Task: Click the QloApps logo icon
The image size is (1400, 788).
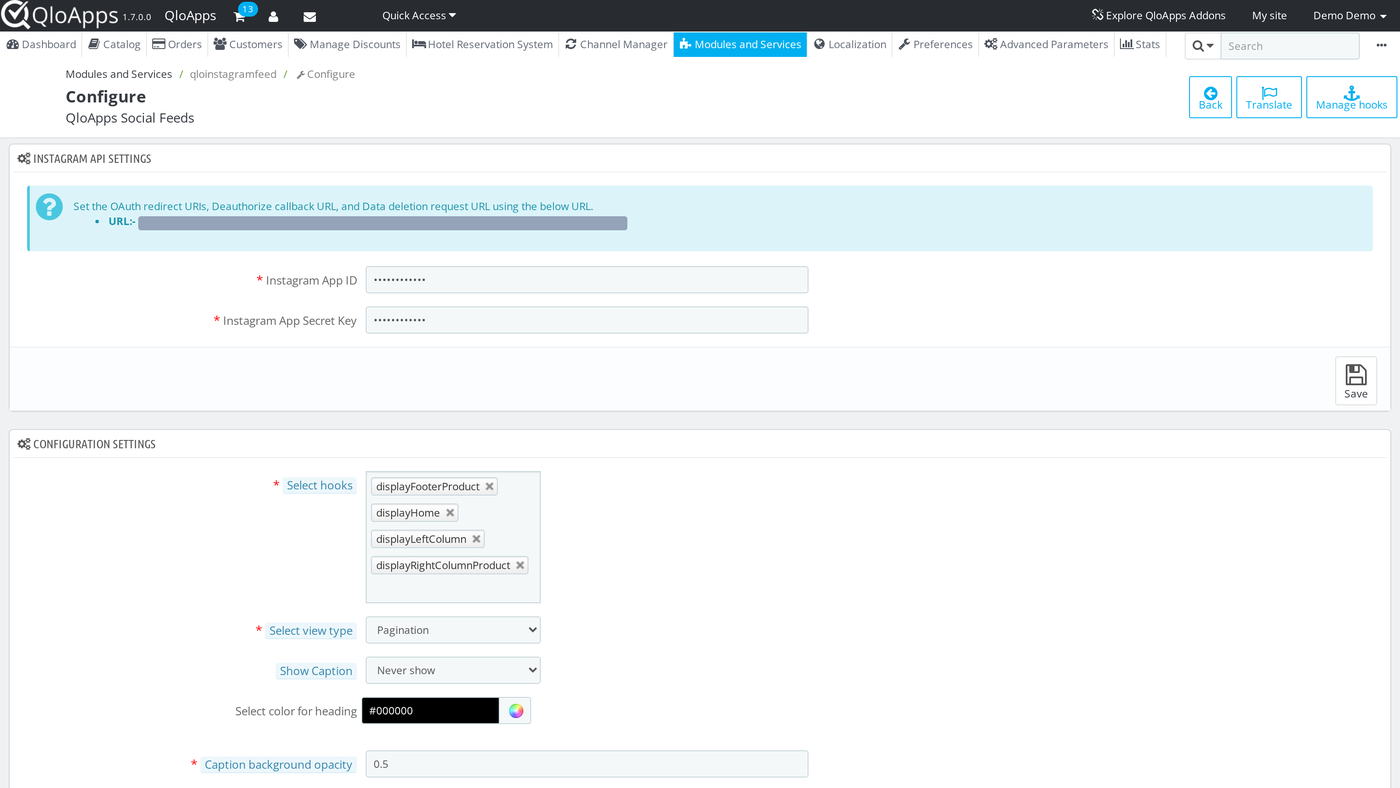Action: coord(15,15)
